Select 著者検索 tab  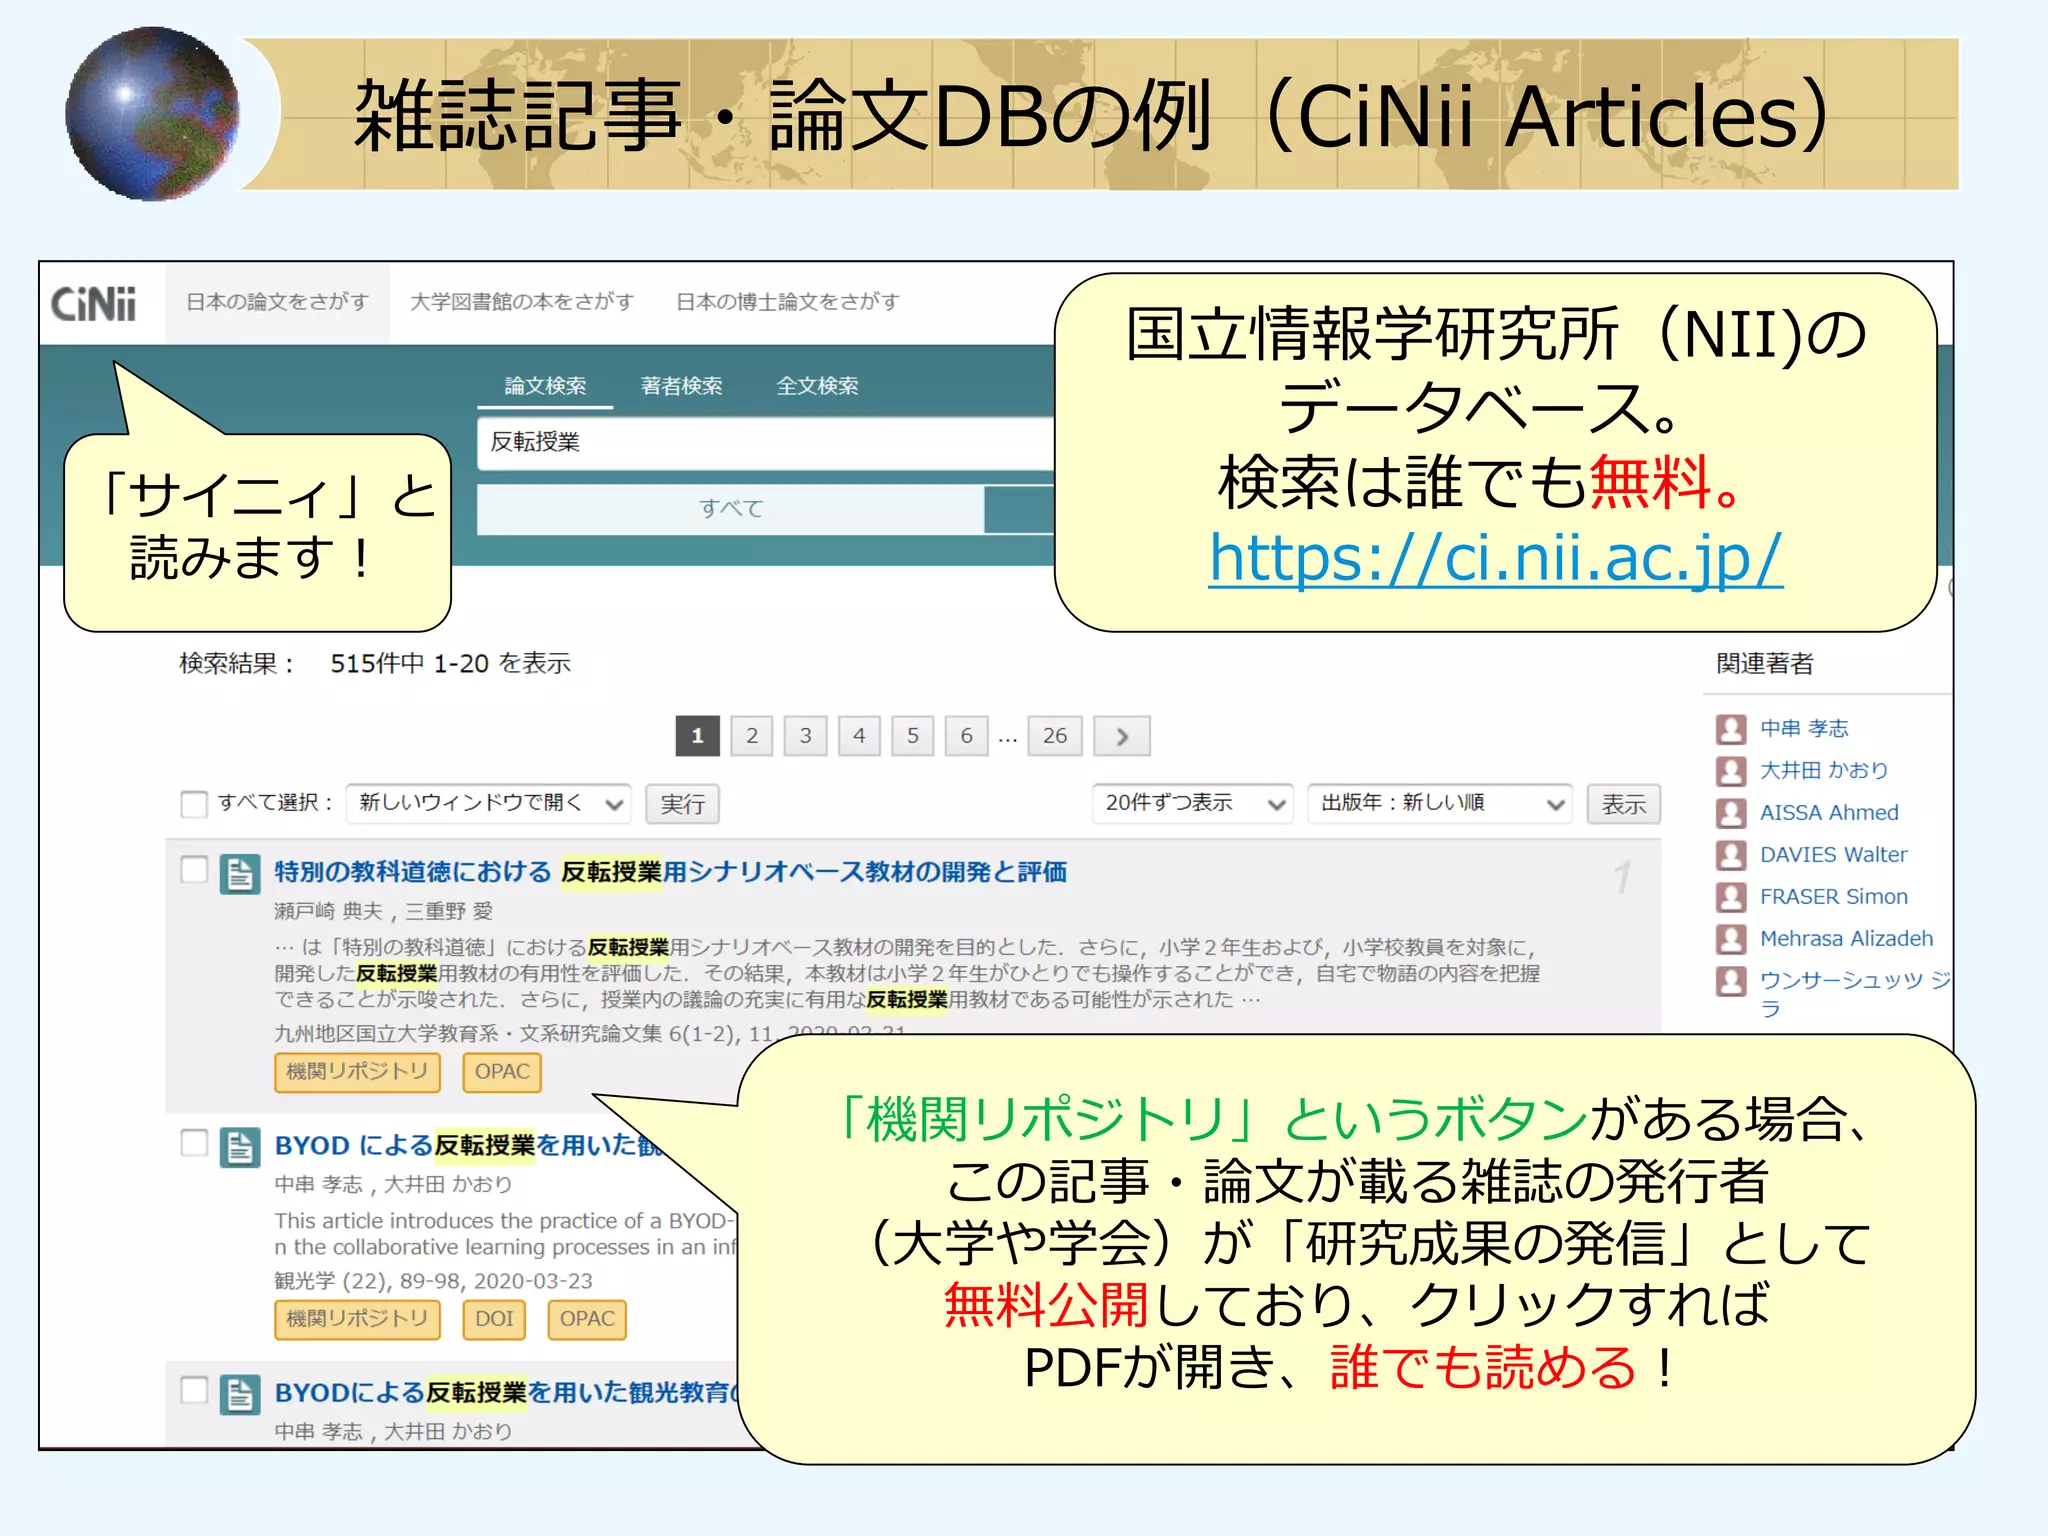(x=681, y=386)
